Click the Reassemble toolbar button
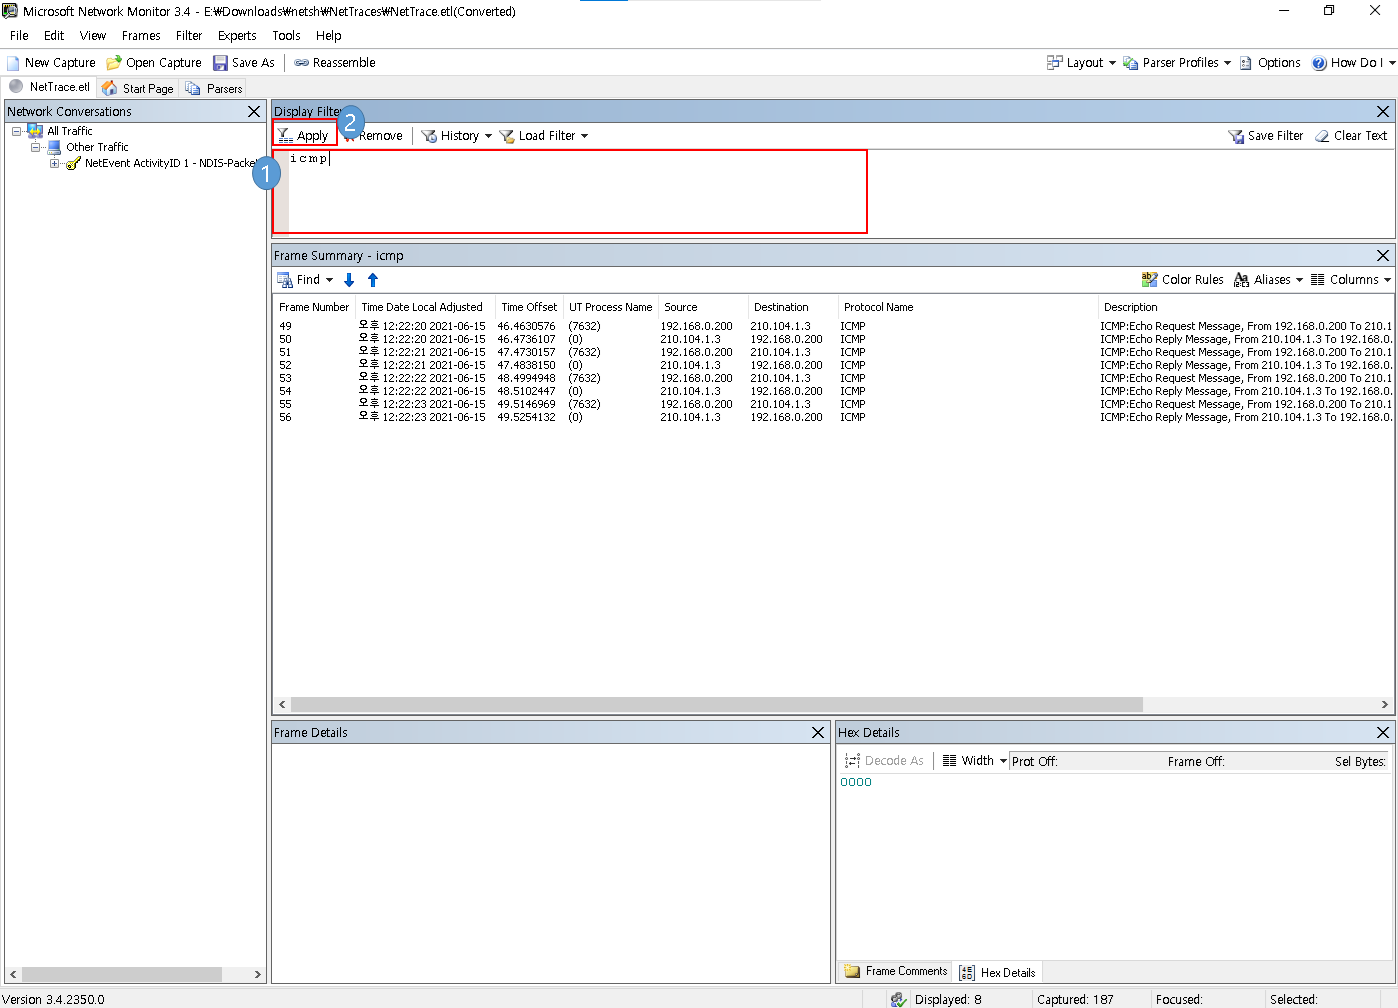The width and height of the screenshot is (1398, 1008). coord(334,63)
